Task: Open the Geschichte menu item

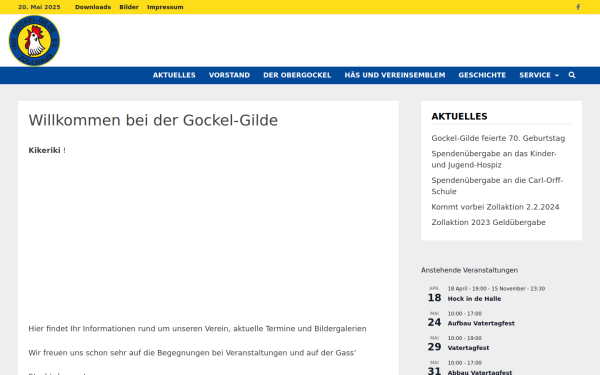Action: tap(482, 75)
